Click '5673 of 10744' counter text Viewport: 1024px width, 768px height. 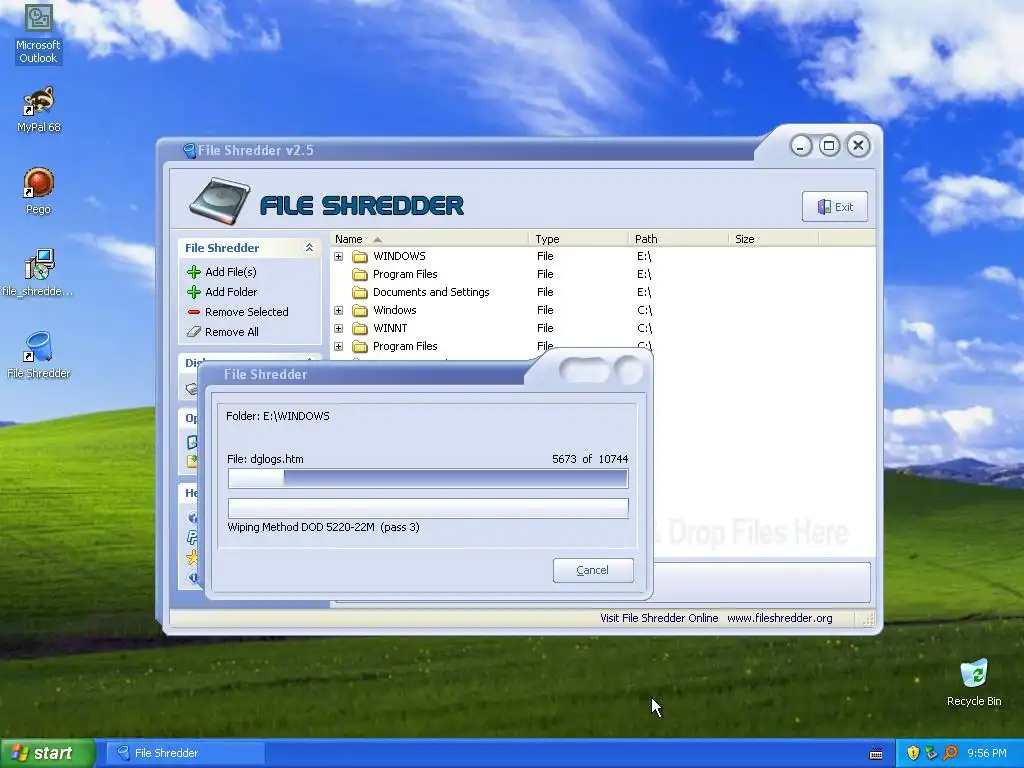pos(590,459)
